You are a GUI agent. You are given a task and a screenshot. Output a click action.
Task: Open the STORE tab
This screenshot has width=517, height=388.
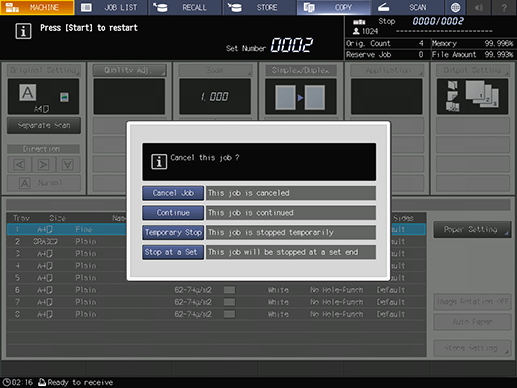click(259, 7)
